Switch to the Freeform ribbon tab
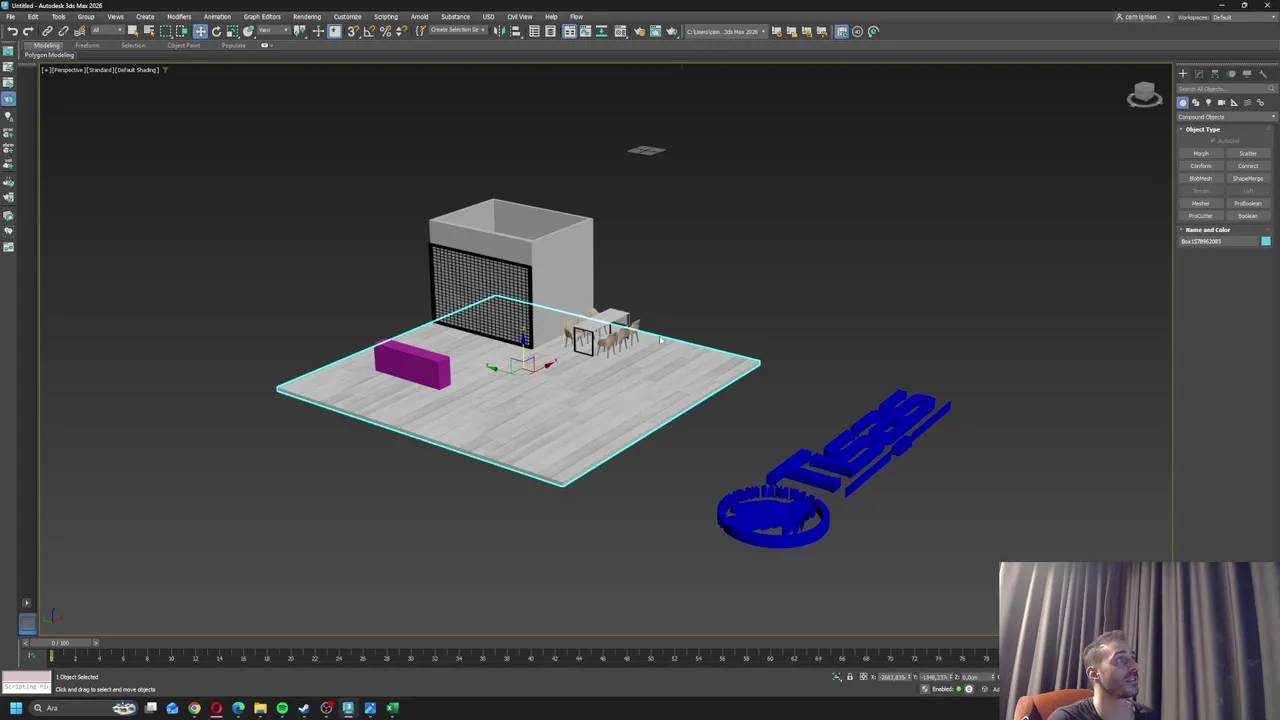Viewport: 1280px width, 720px height. (87, 45)
